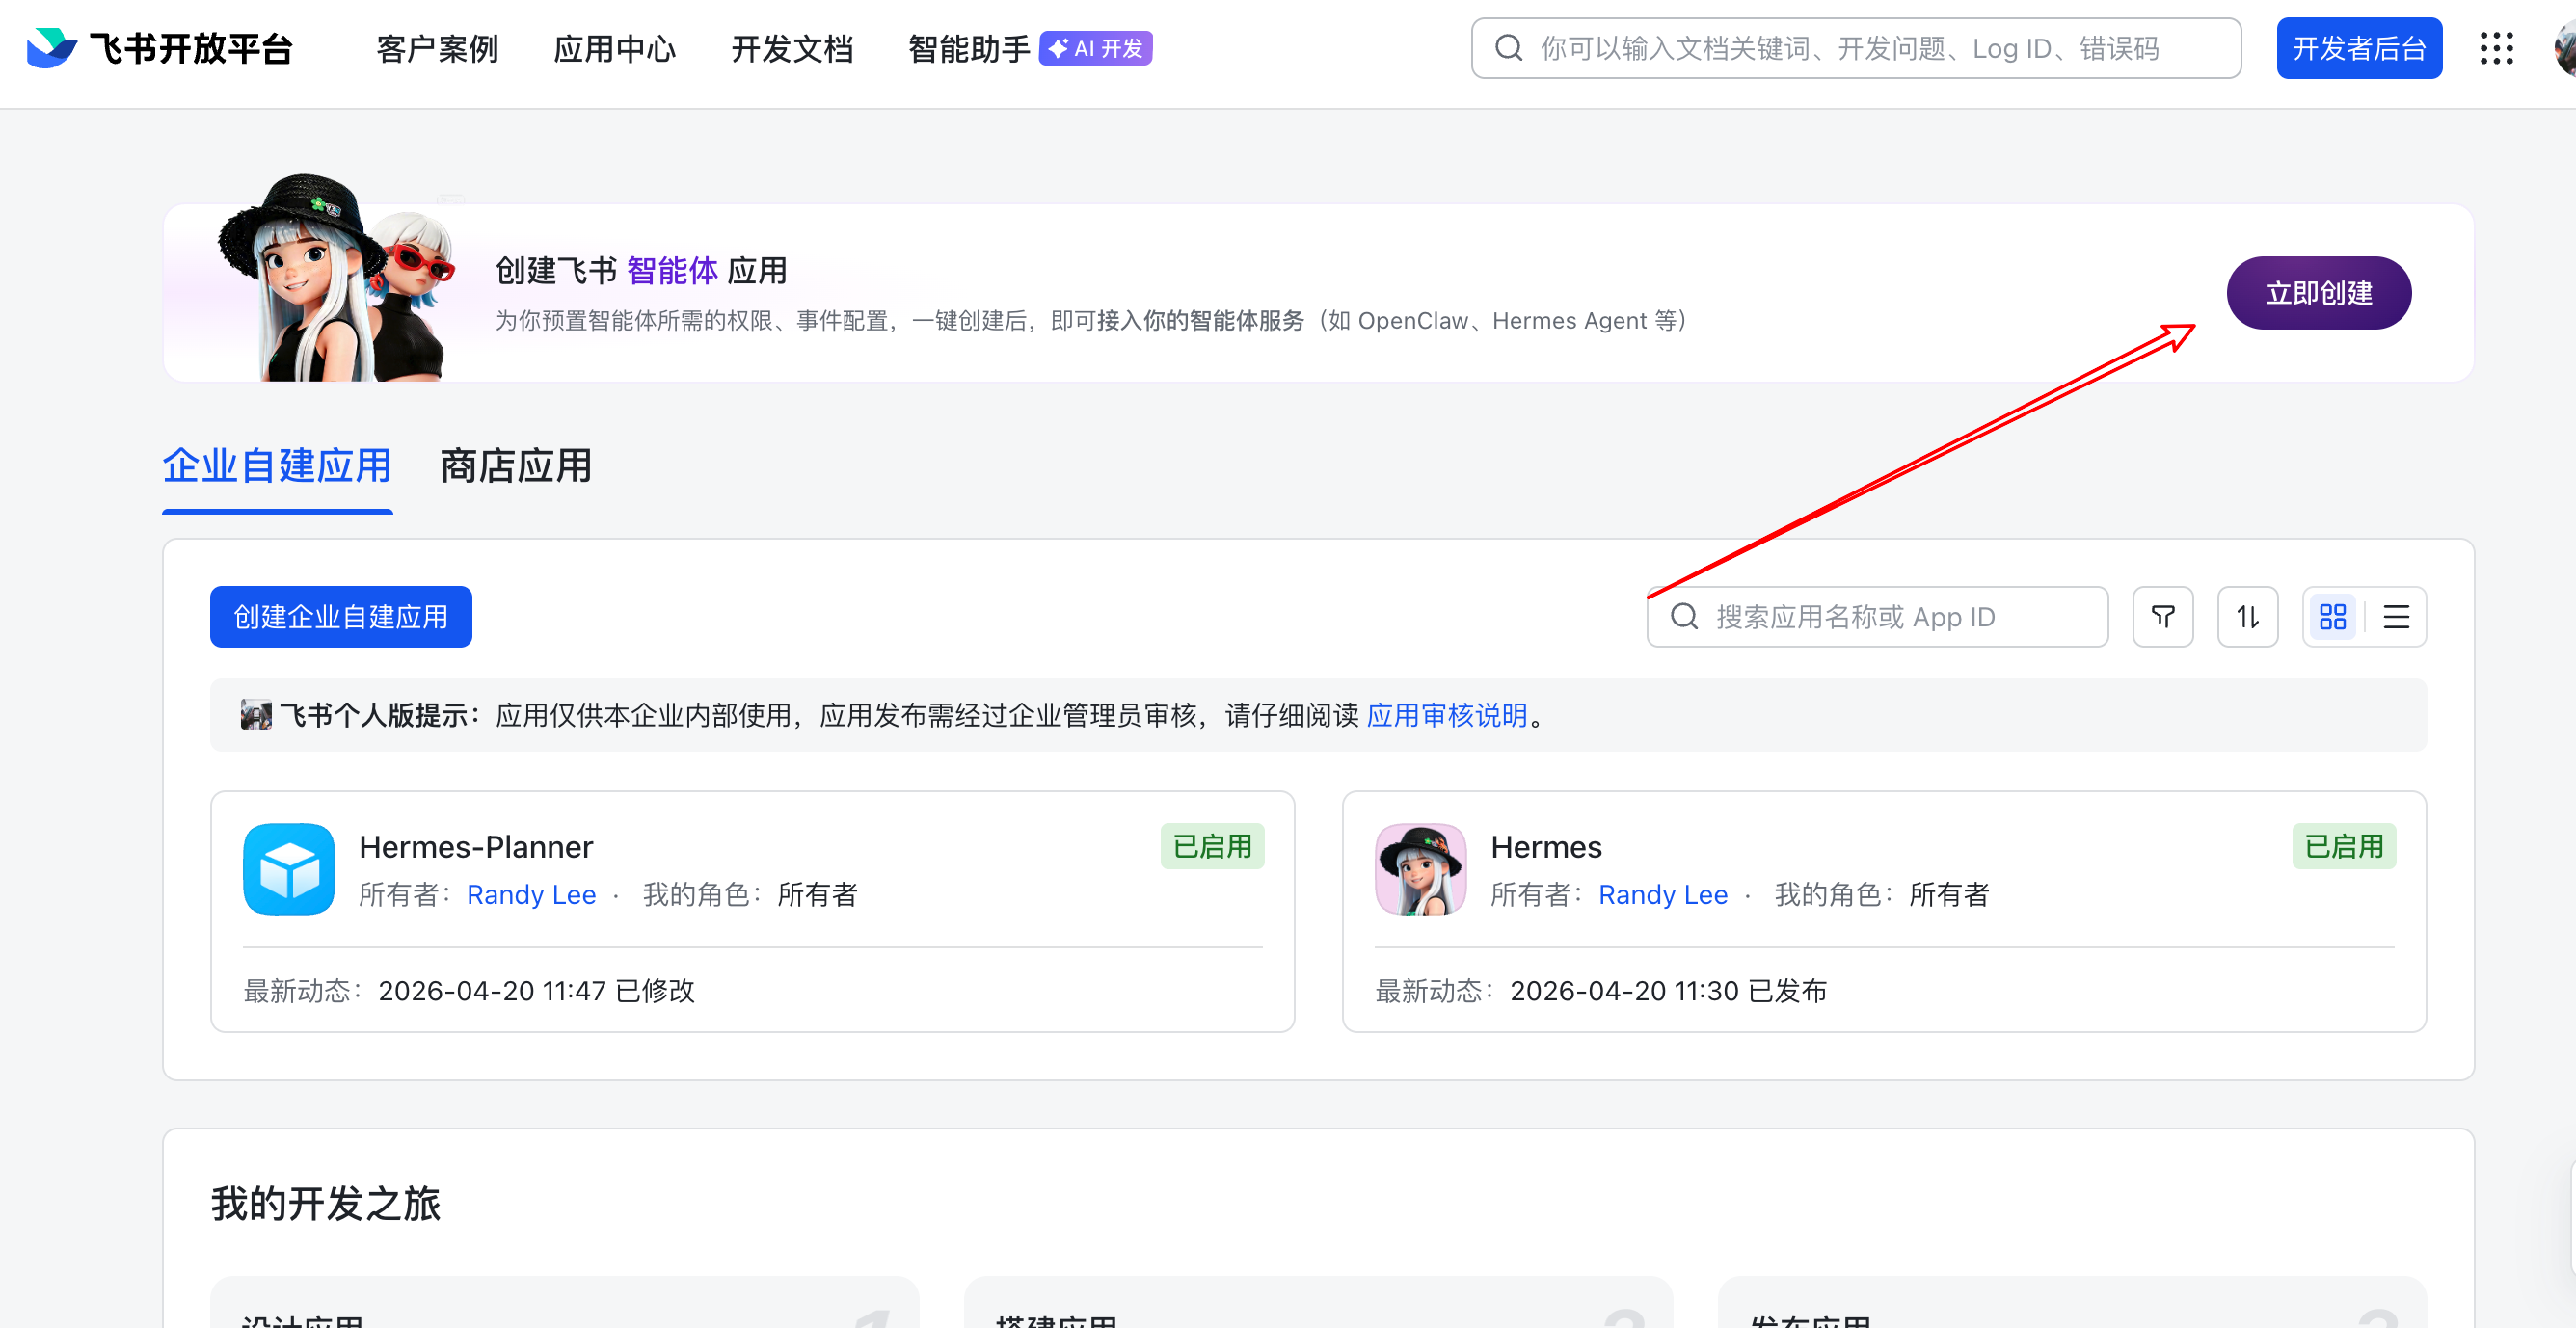Click the 智能体 highlighted banner text
This screenshot has height=1328, width=2576.
tap(672, 271)
